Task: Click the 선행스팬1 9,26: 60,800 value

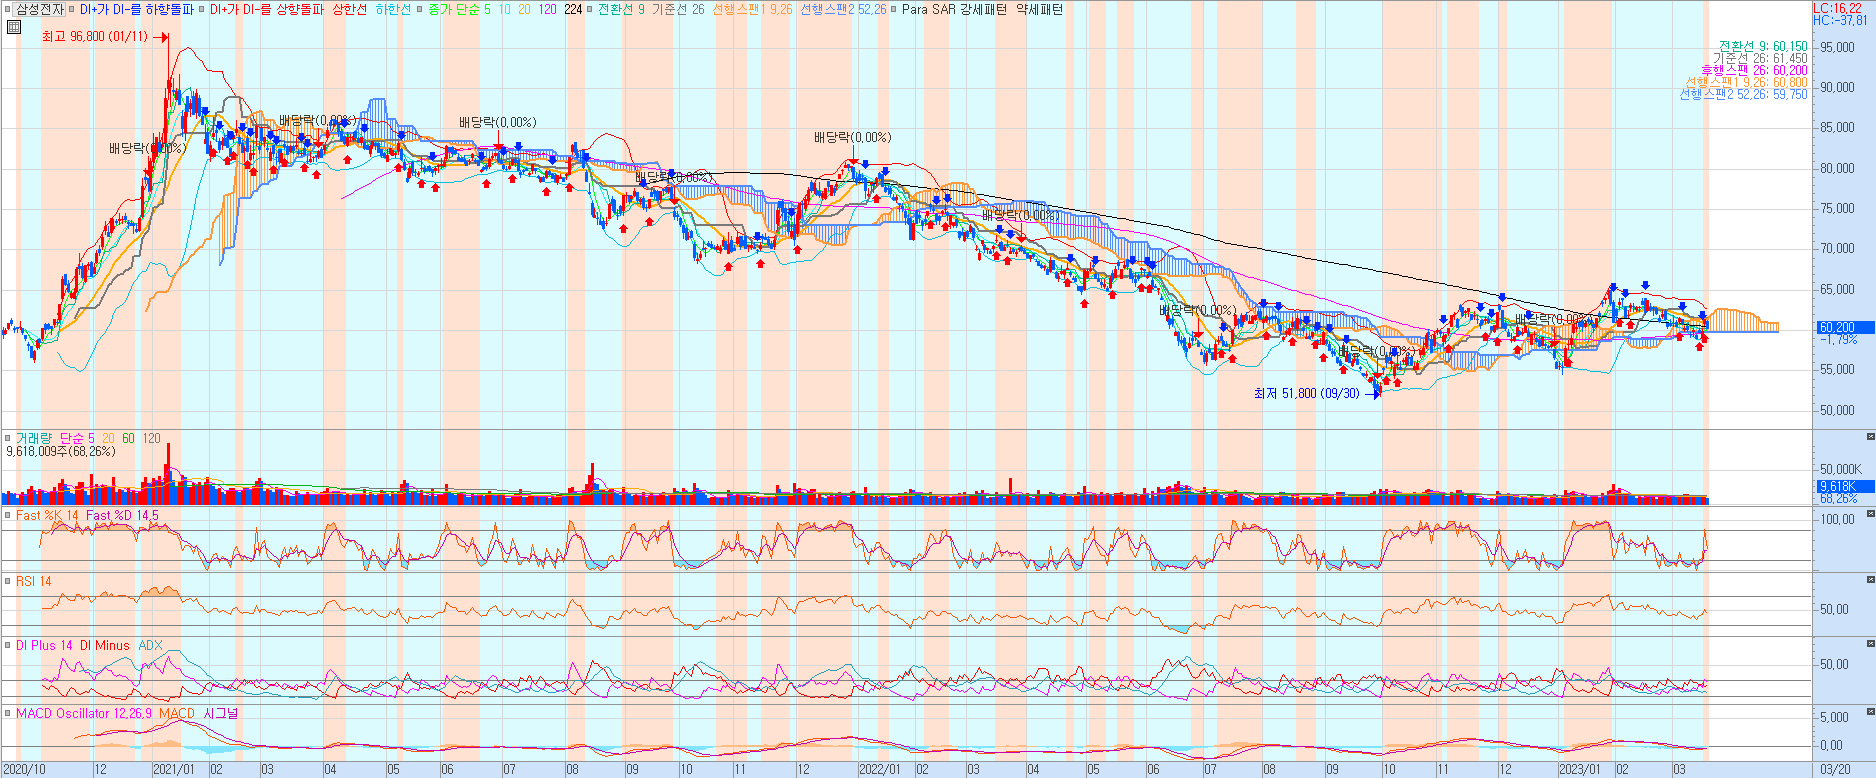Action: click(x=1746, y=83)
